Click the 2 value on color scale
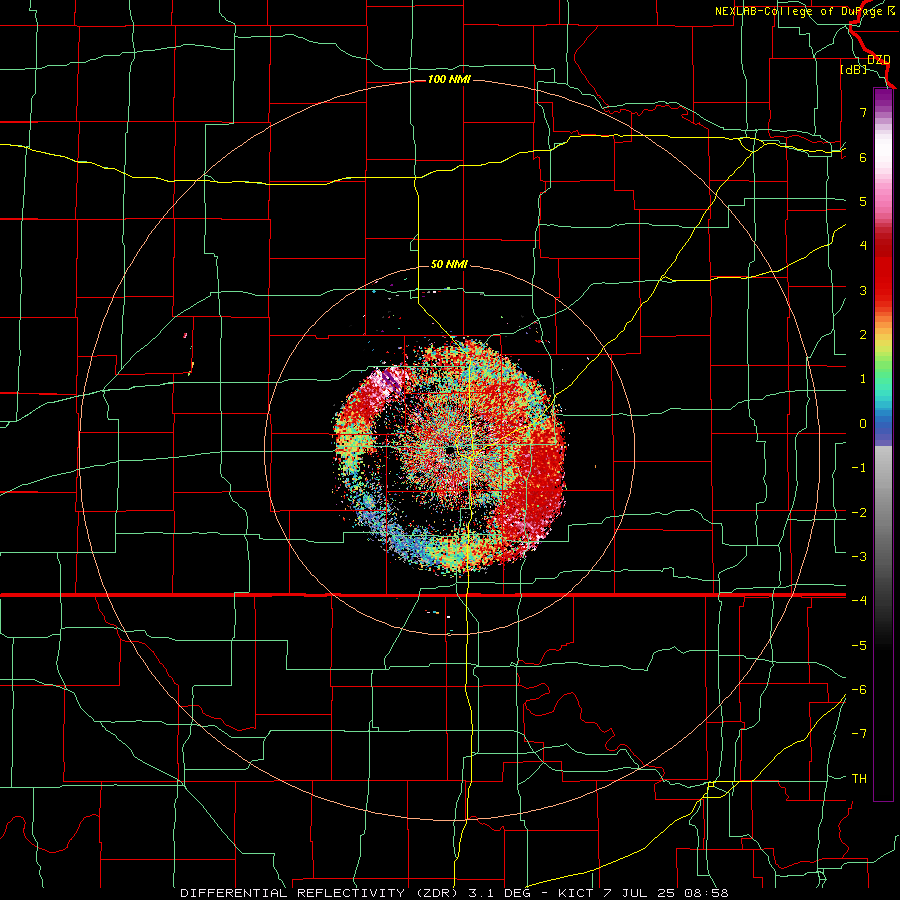 tap(863, 335)
